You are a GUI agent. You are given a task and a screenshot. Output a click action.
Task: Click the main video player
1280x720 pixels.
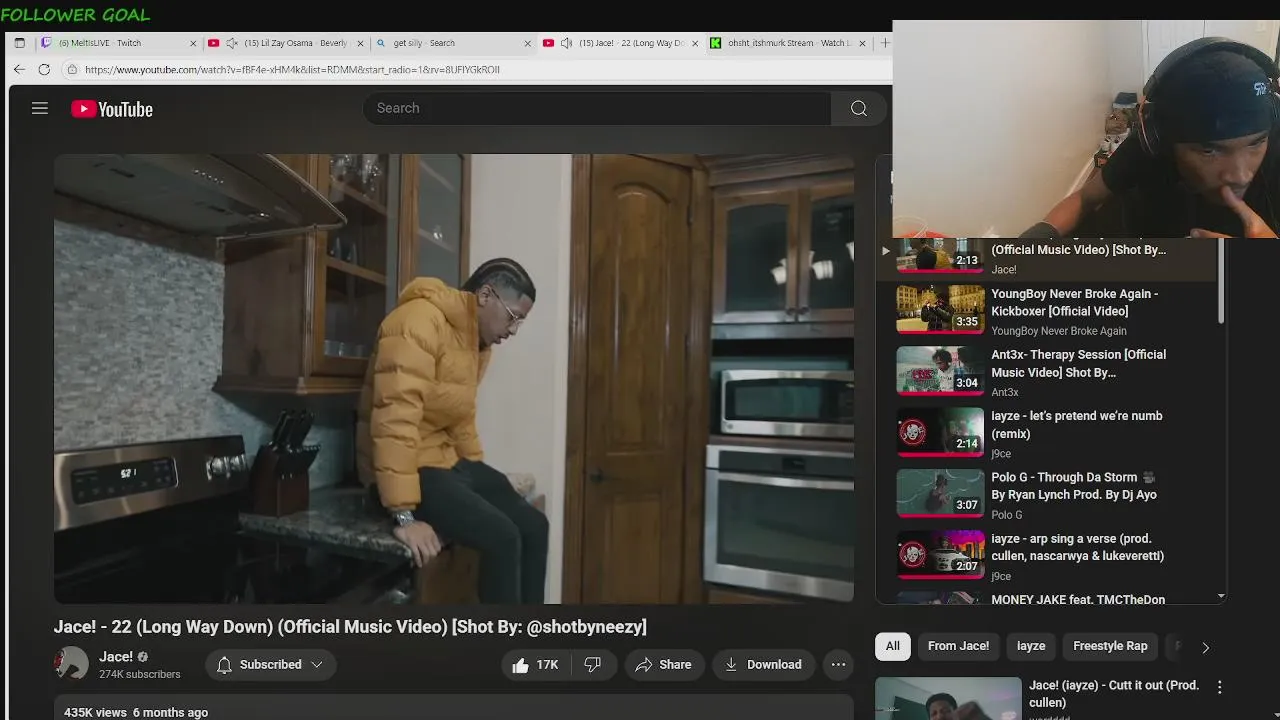coord(453,378)
